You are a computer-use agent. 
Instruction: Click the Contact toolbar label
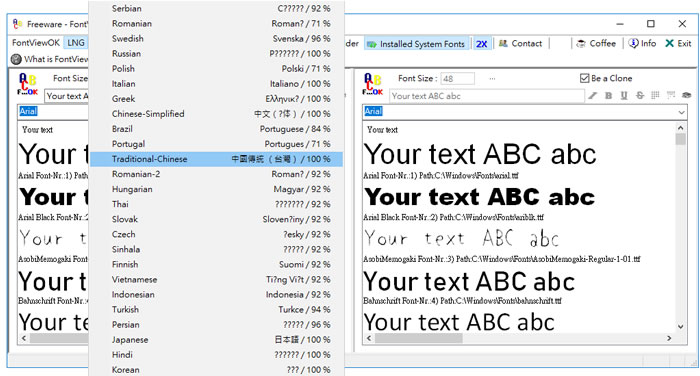(526, 43)
